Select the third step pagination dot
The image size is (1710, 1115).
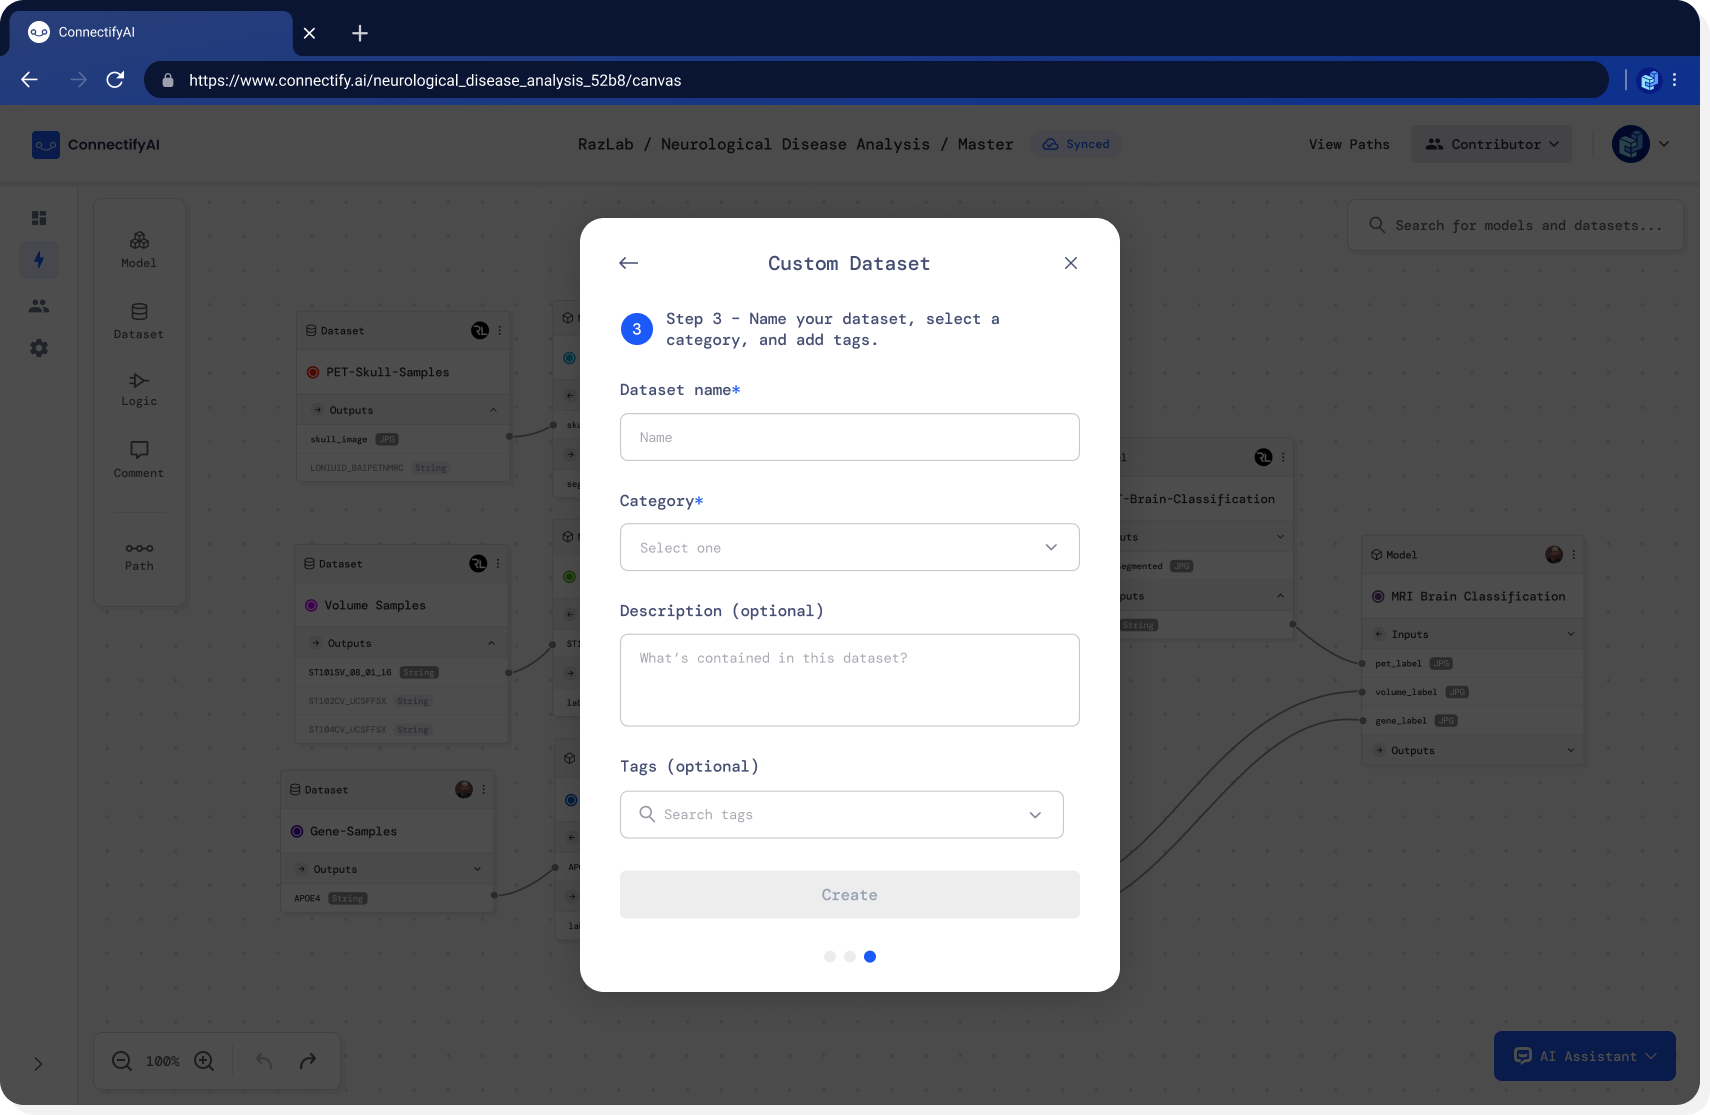click(870, 957)
